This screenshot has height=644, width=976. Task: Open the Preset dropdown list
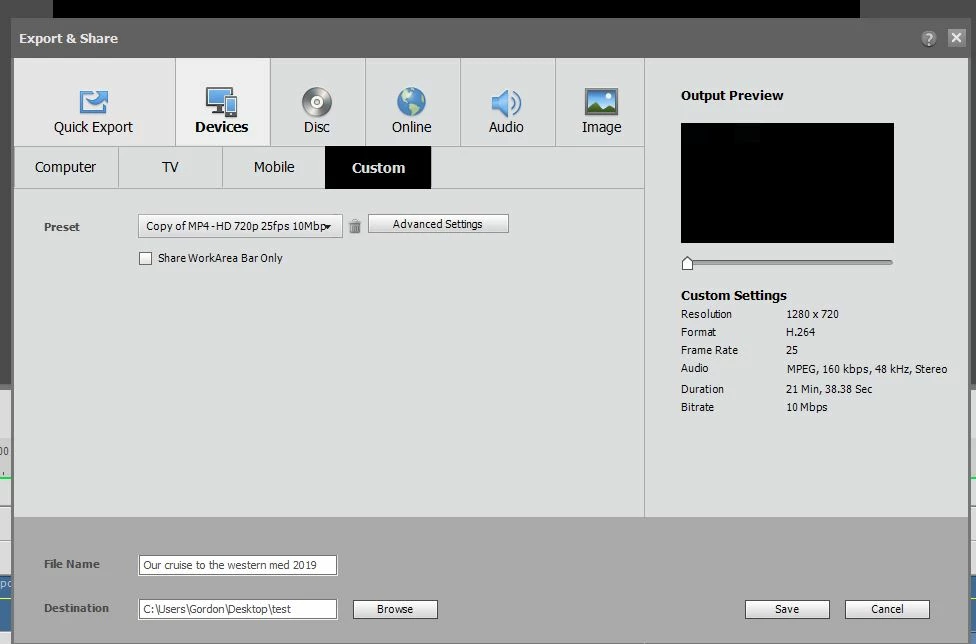coord(240,226)
